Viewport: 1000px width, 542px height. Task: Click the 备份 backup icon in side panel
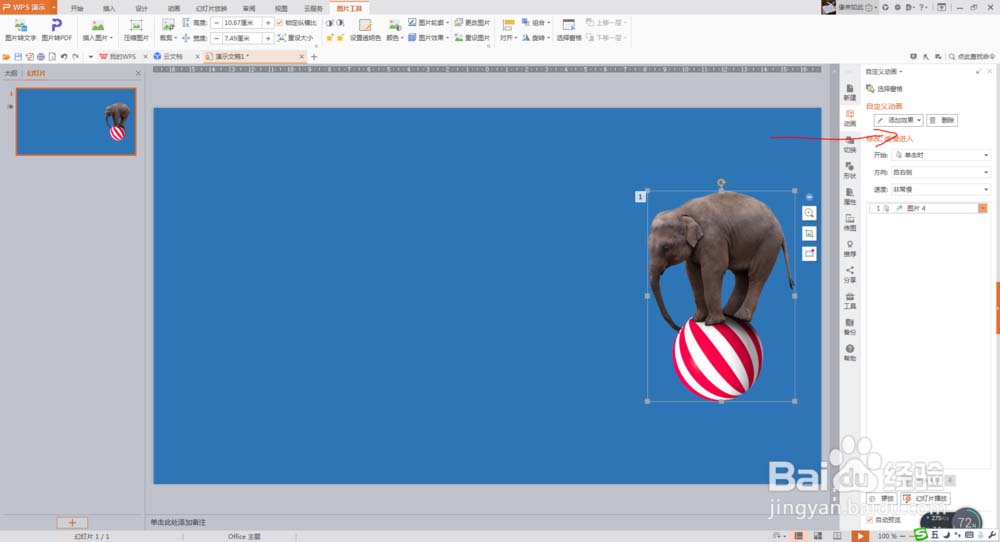849,327
